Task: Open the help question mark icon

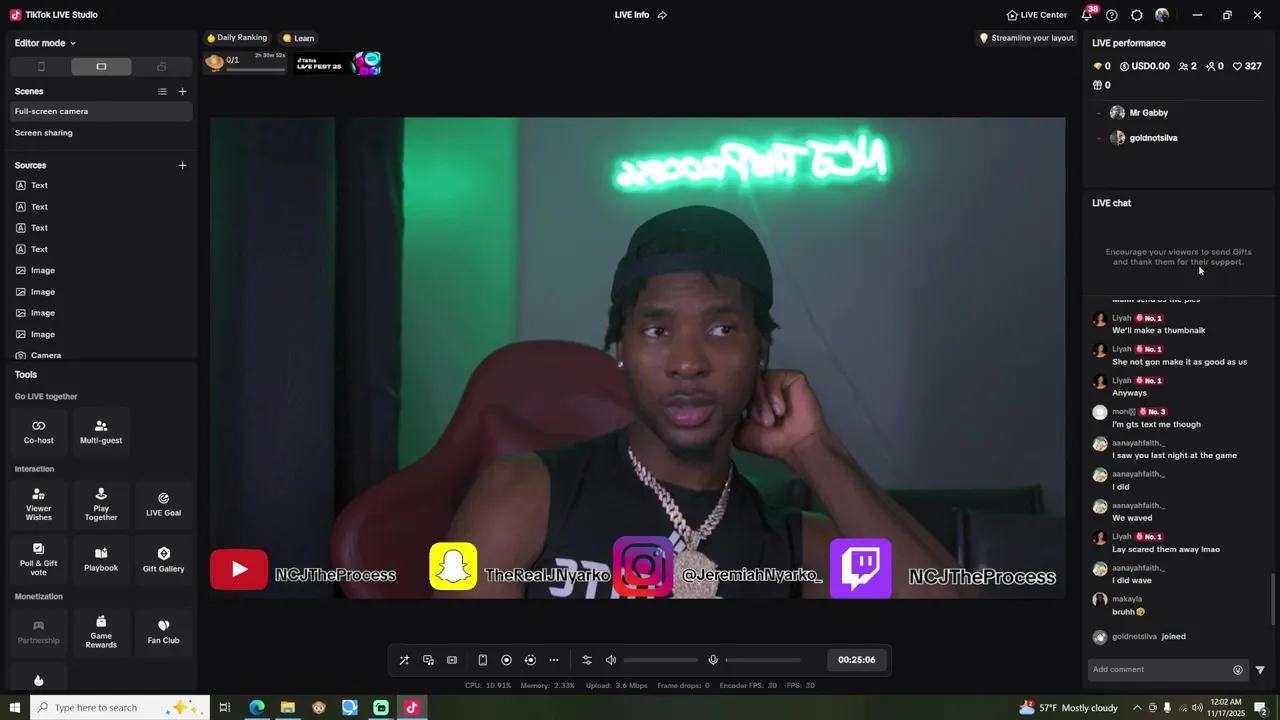Action: coord(1112,15)
